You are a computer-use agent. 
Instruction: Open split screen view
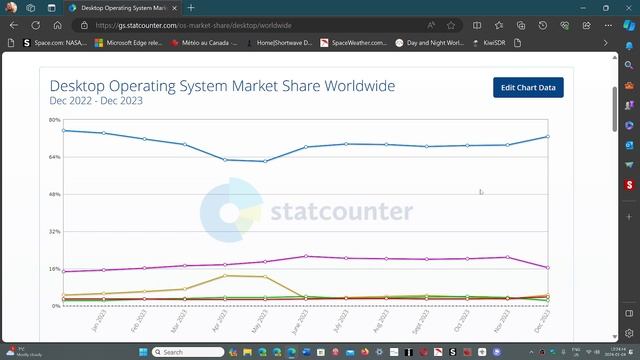tap(477, 25)
